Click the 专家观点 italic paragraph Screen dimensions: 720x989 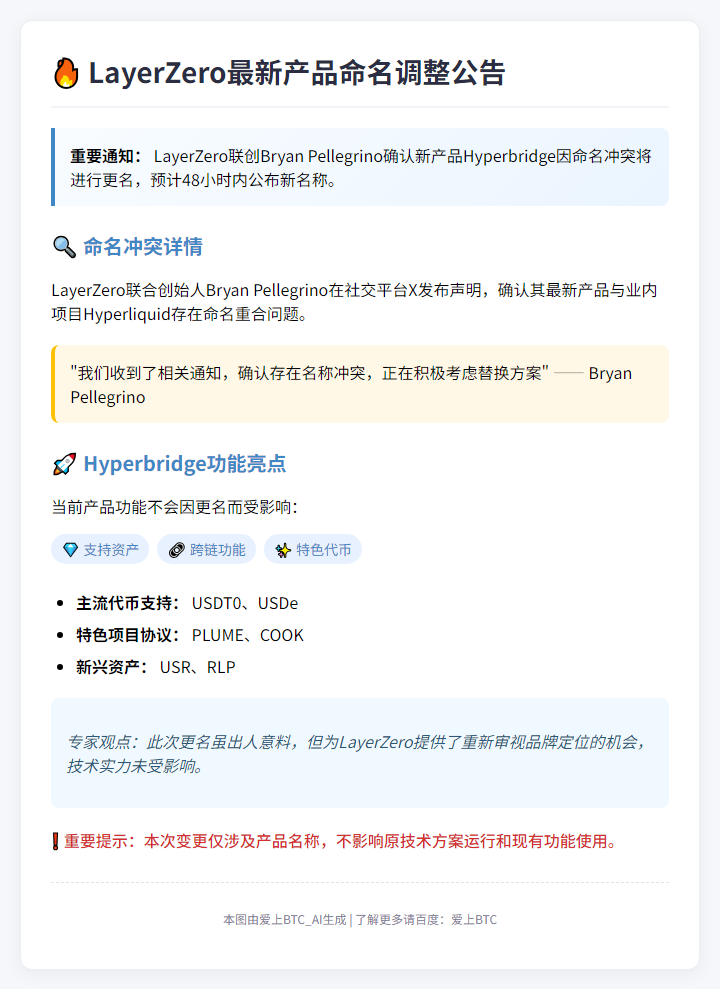pos(357,754)
